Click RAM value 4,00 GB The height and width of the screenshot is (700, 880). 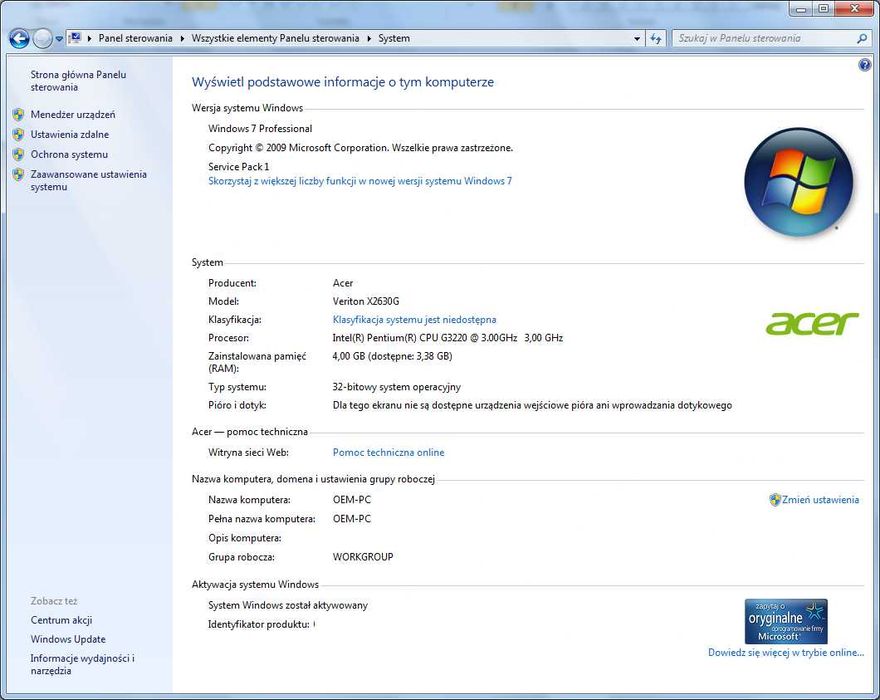tap(392, 356)
